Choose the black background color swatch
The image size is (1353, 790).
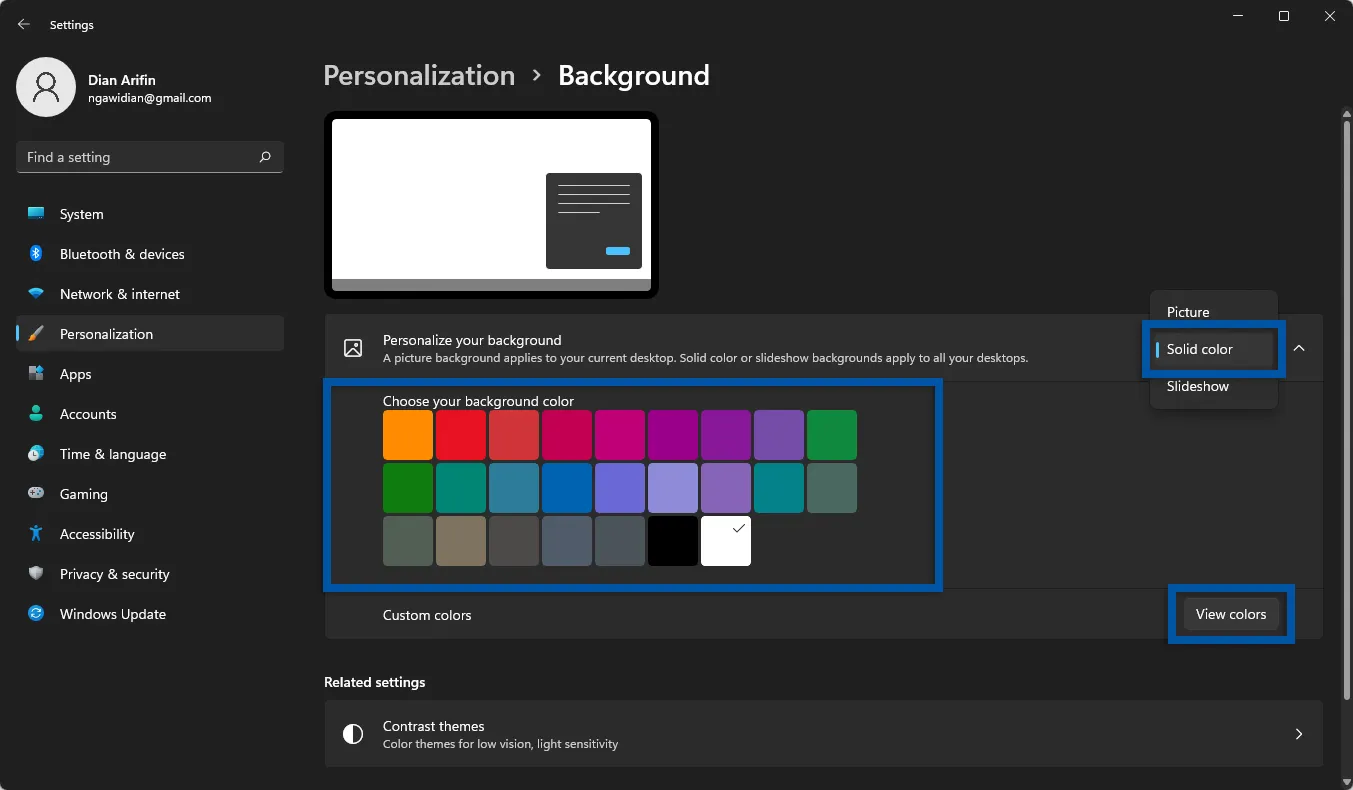[673, 541]
